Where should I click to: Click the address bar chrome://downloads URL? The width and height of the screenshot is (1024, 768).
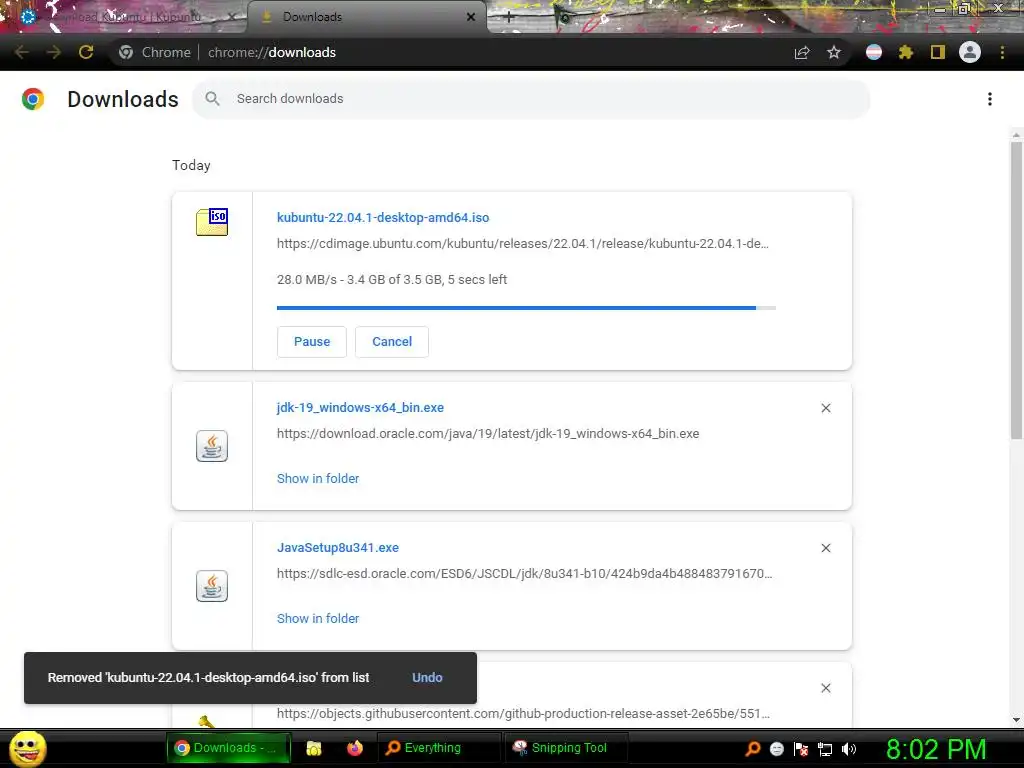(x=272, y=52)
